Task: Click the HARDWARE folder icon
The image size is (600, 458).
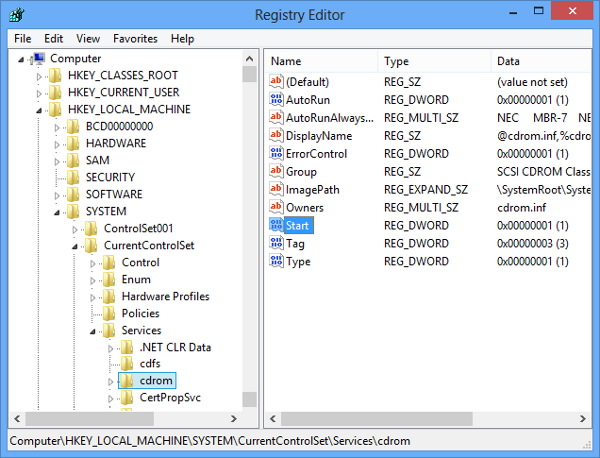Action: (73, 143)
